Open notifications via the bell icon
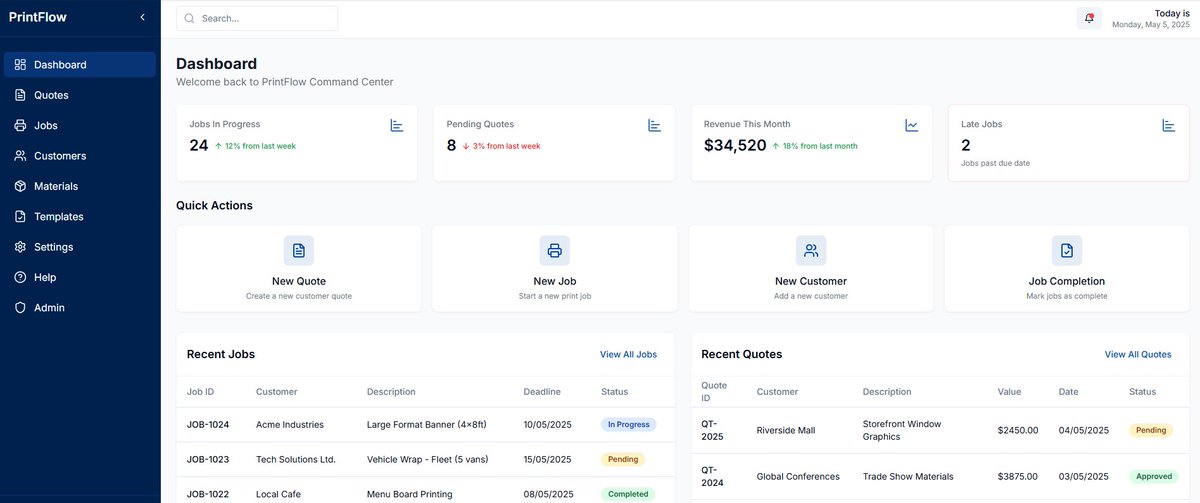 click(x=1089, y=18)
